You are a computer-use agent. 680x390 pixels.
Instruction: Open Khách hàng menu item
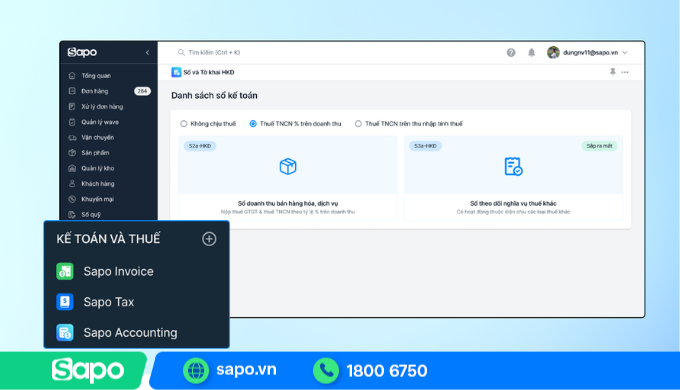(98, 184)
